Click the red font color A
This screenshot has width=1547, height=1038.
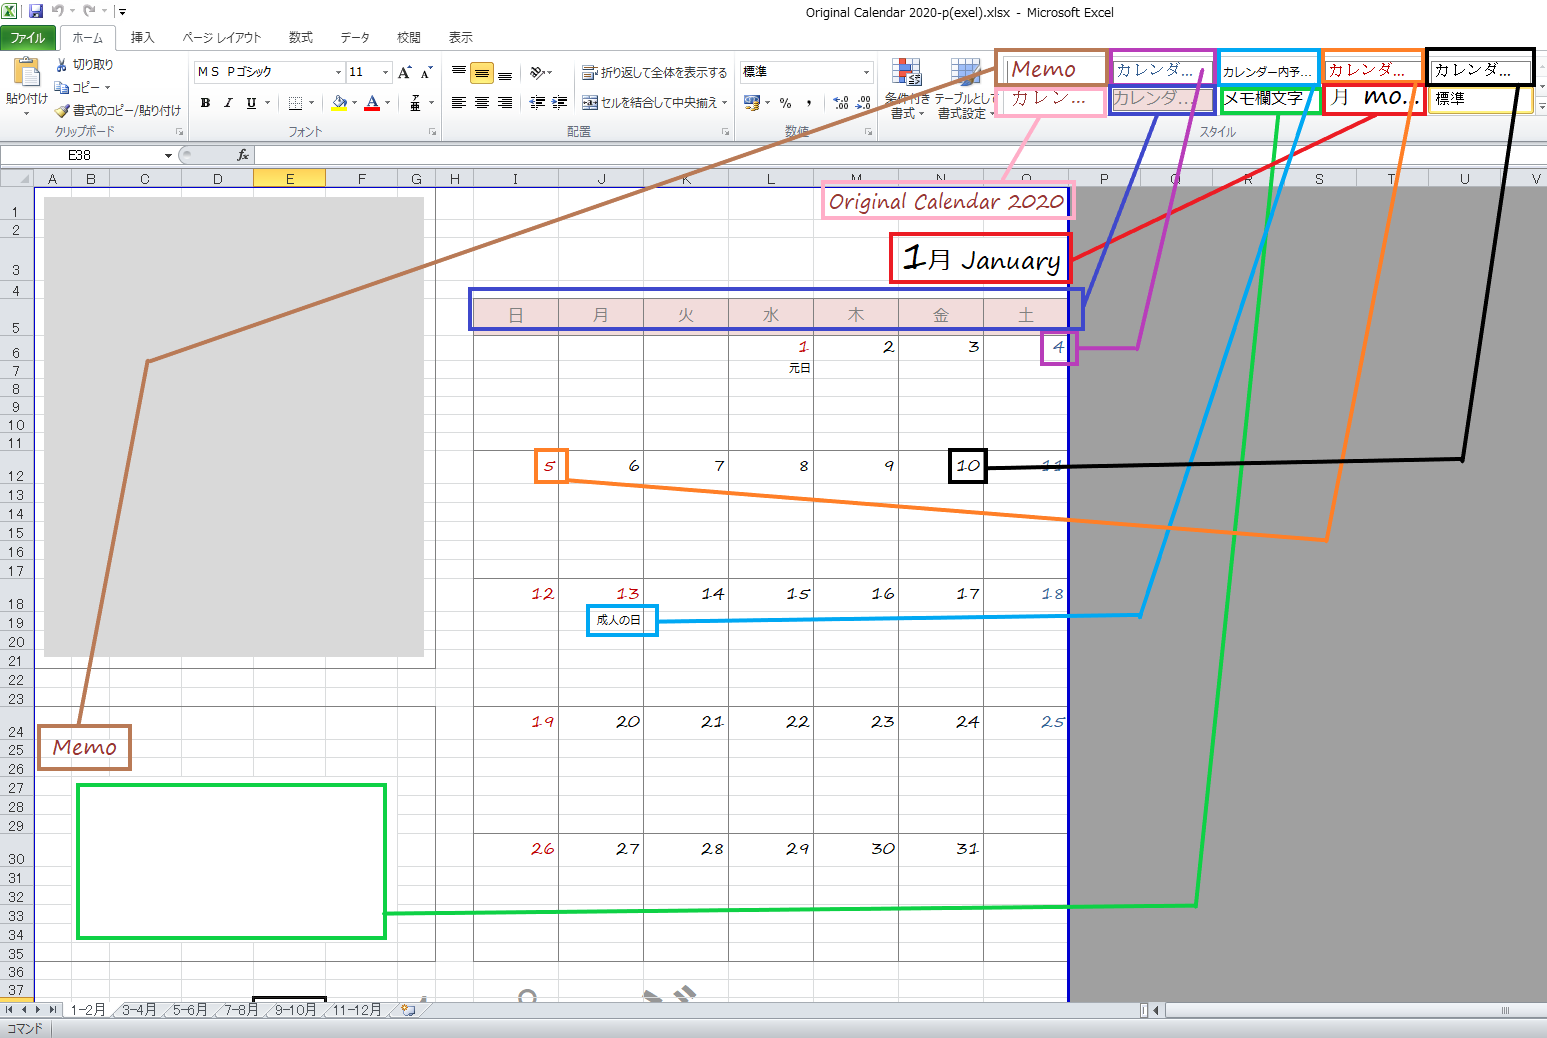pos(372,103)
